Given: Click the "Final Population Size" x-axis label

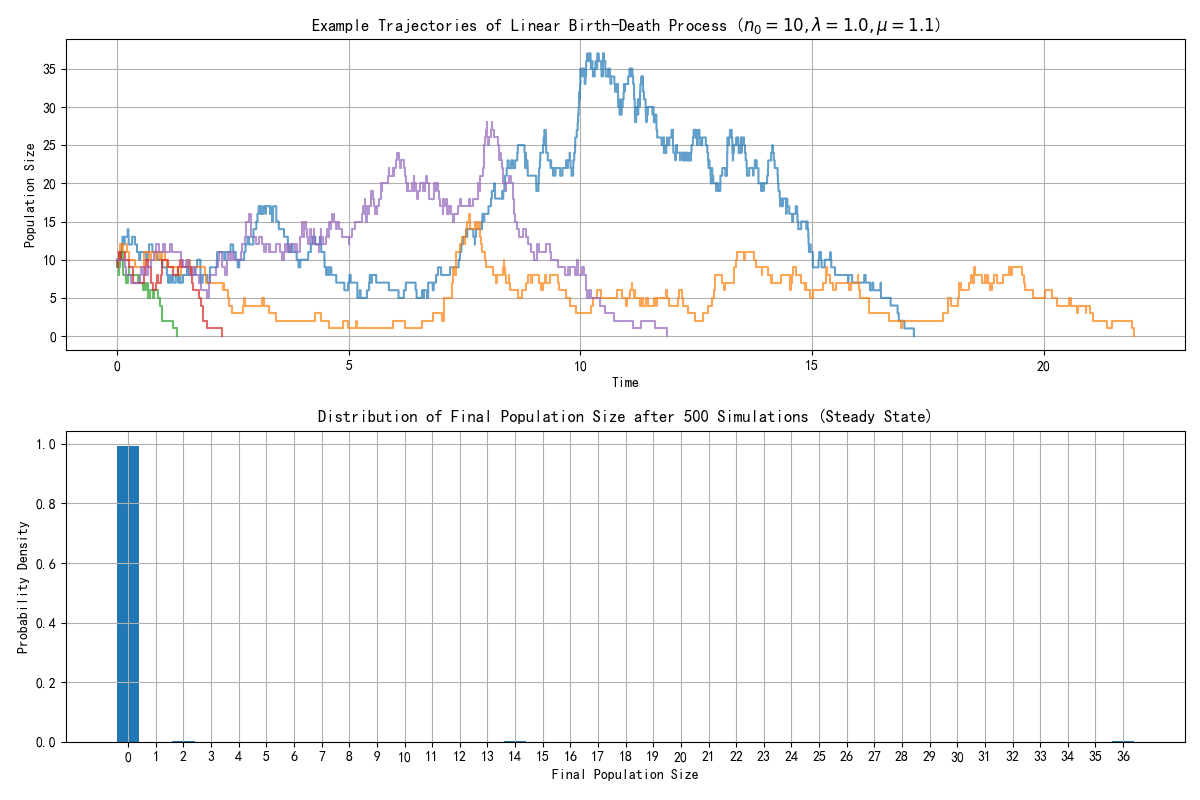Looking at the screenshot, I should tap(625, 774).
